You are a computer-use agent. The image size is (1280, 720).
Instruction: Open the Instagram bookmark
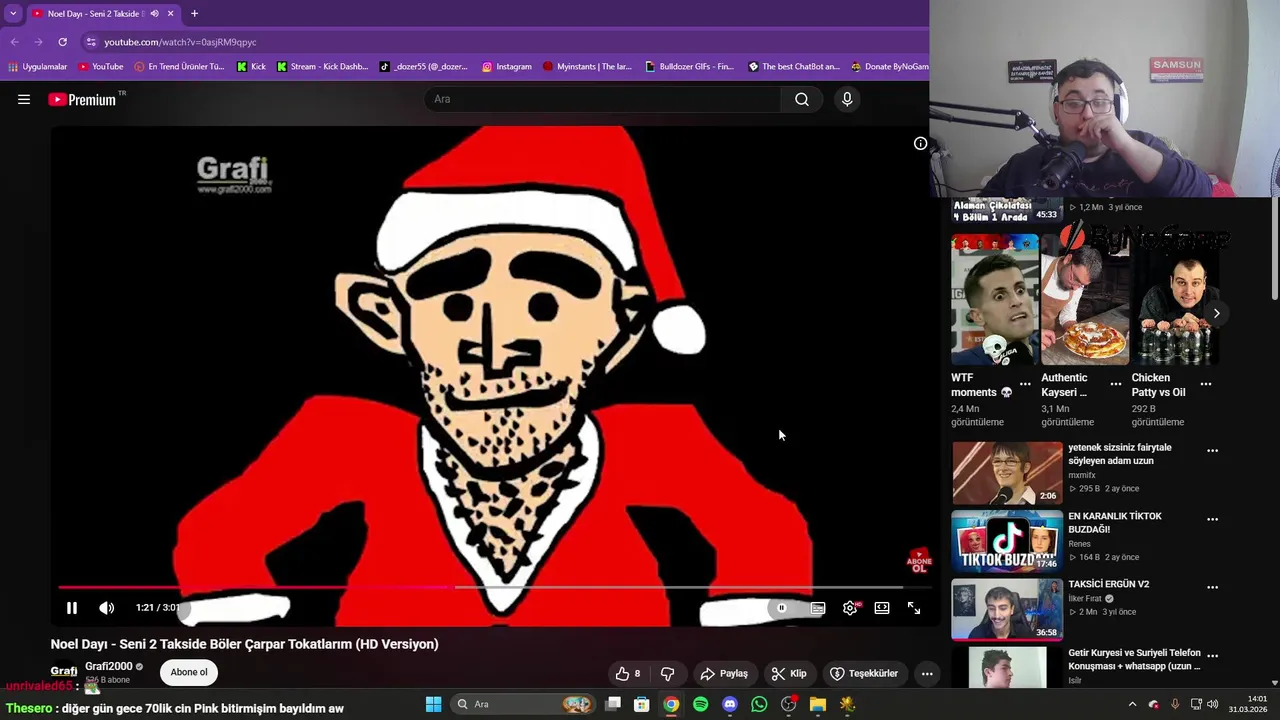tap(507, 67)
